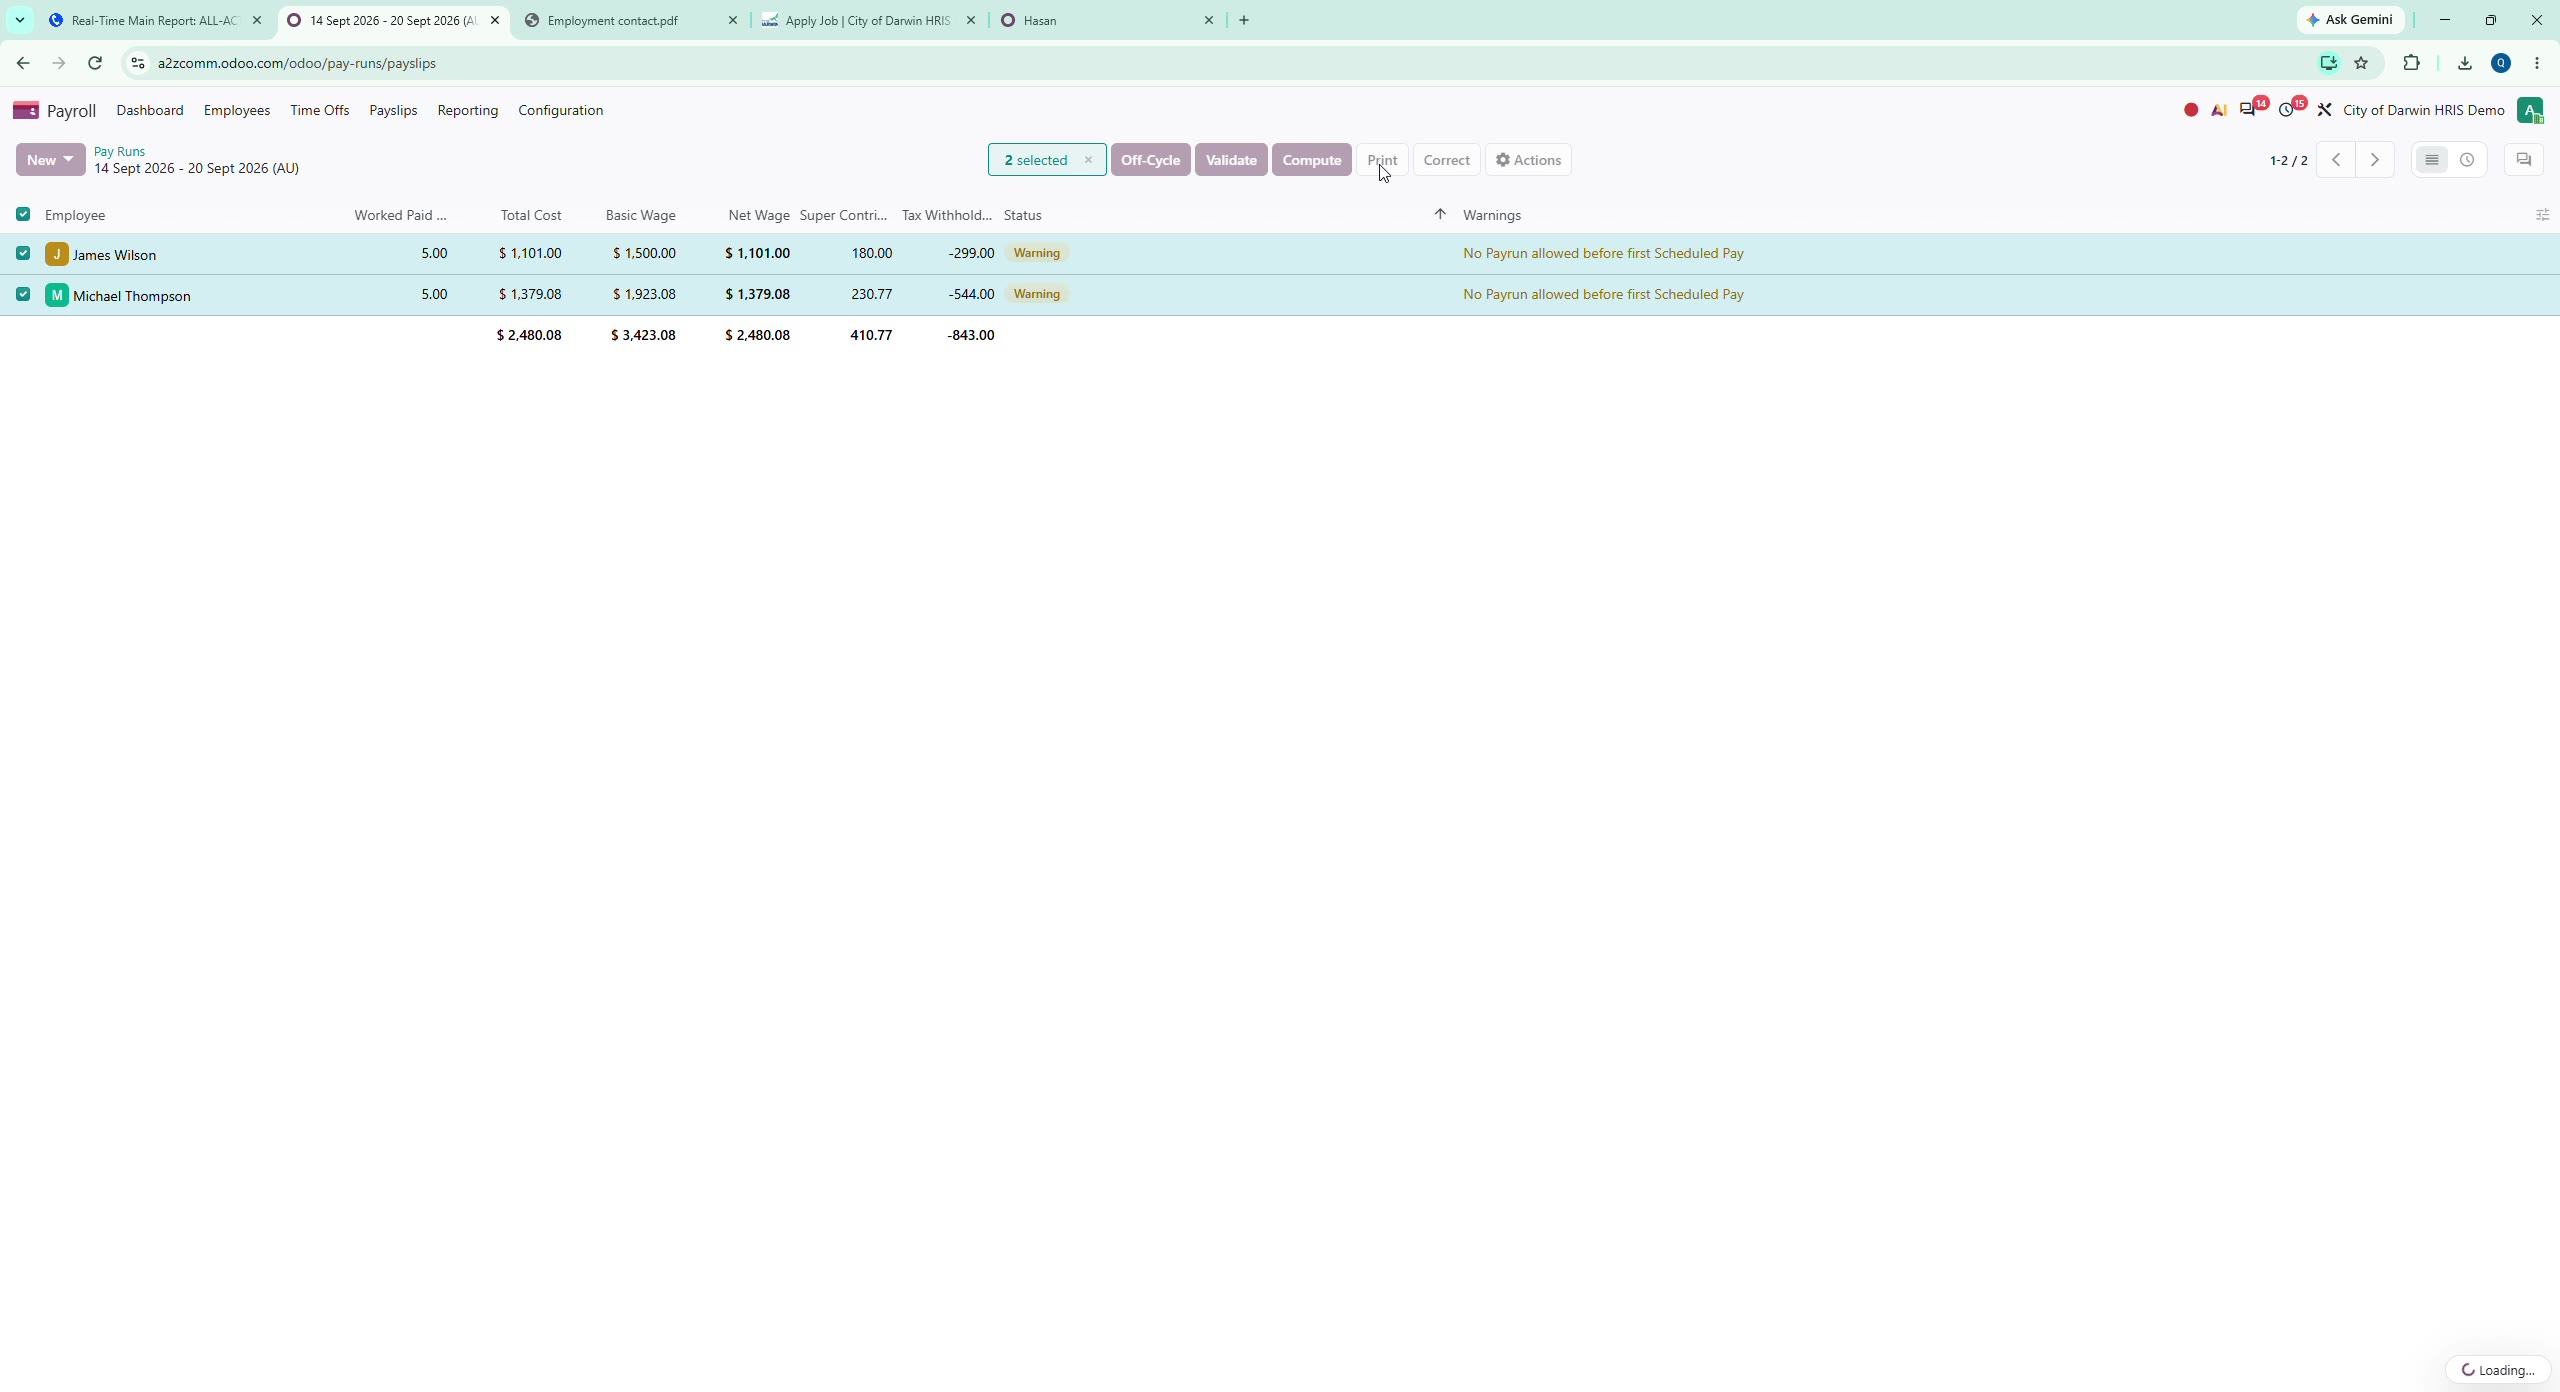Open the Time Offs menu
Screen dimensions: 2560x1392
click(319, 110)
